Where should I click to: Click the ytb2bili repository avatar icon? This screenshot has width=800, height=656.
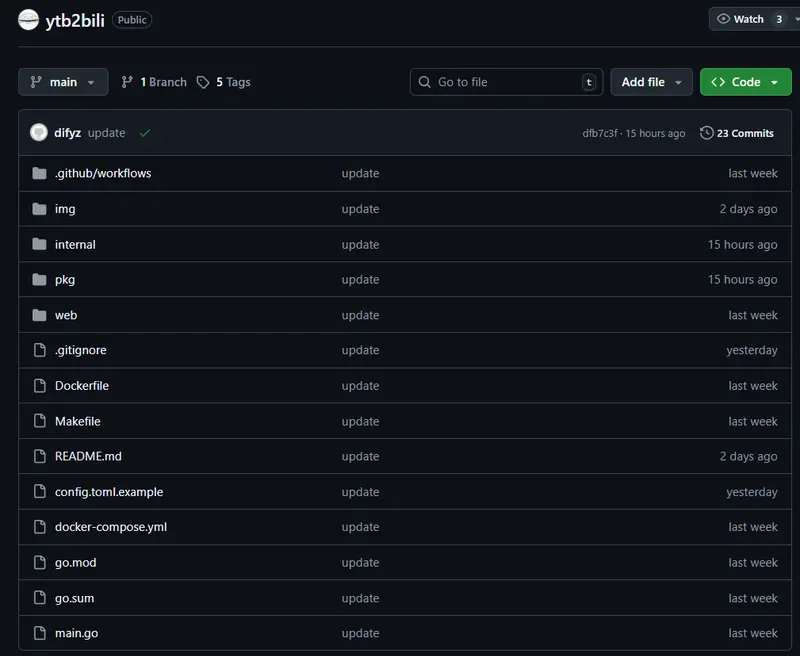(28, 19)
